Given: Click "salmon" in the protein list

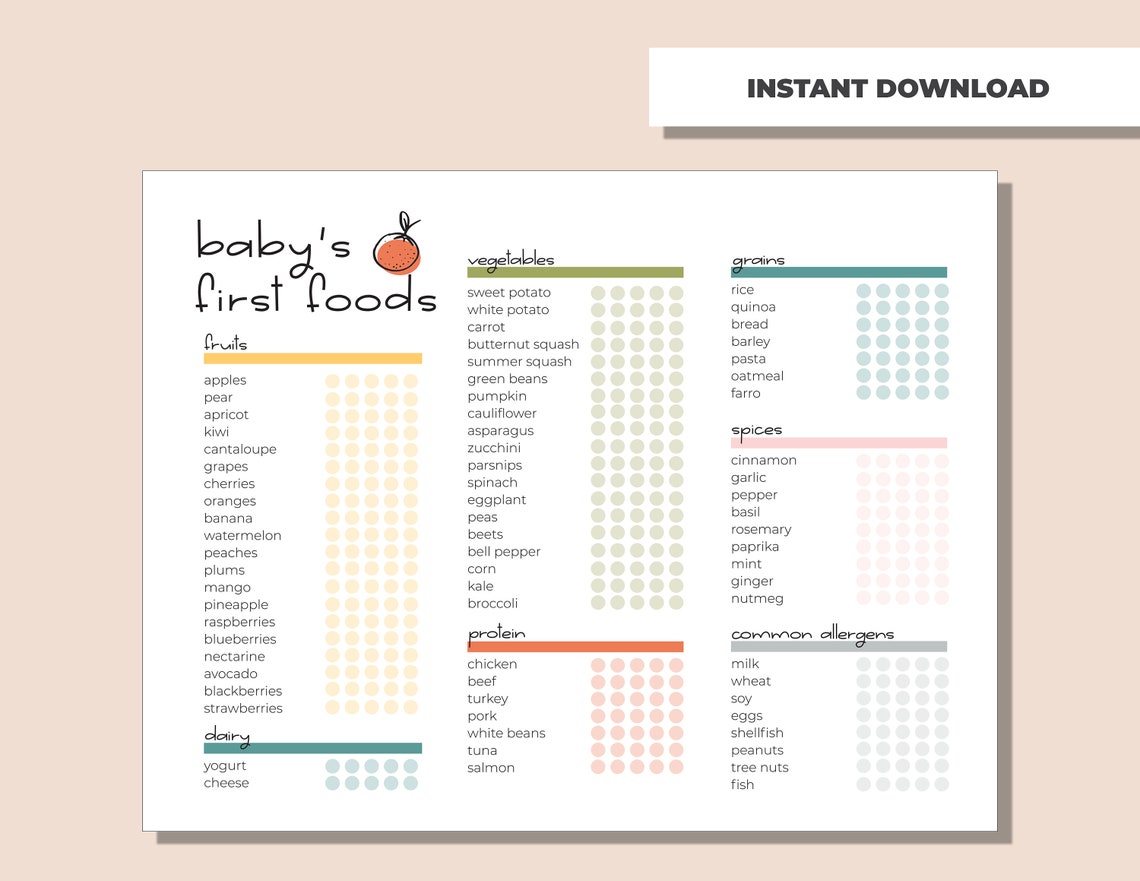Looking at the screenshot, I should pos(491,768).
